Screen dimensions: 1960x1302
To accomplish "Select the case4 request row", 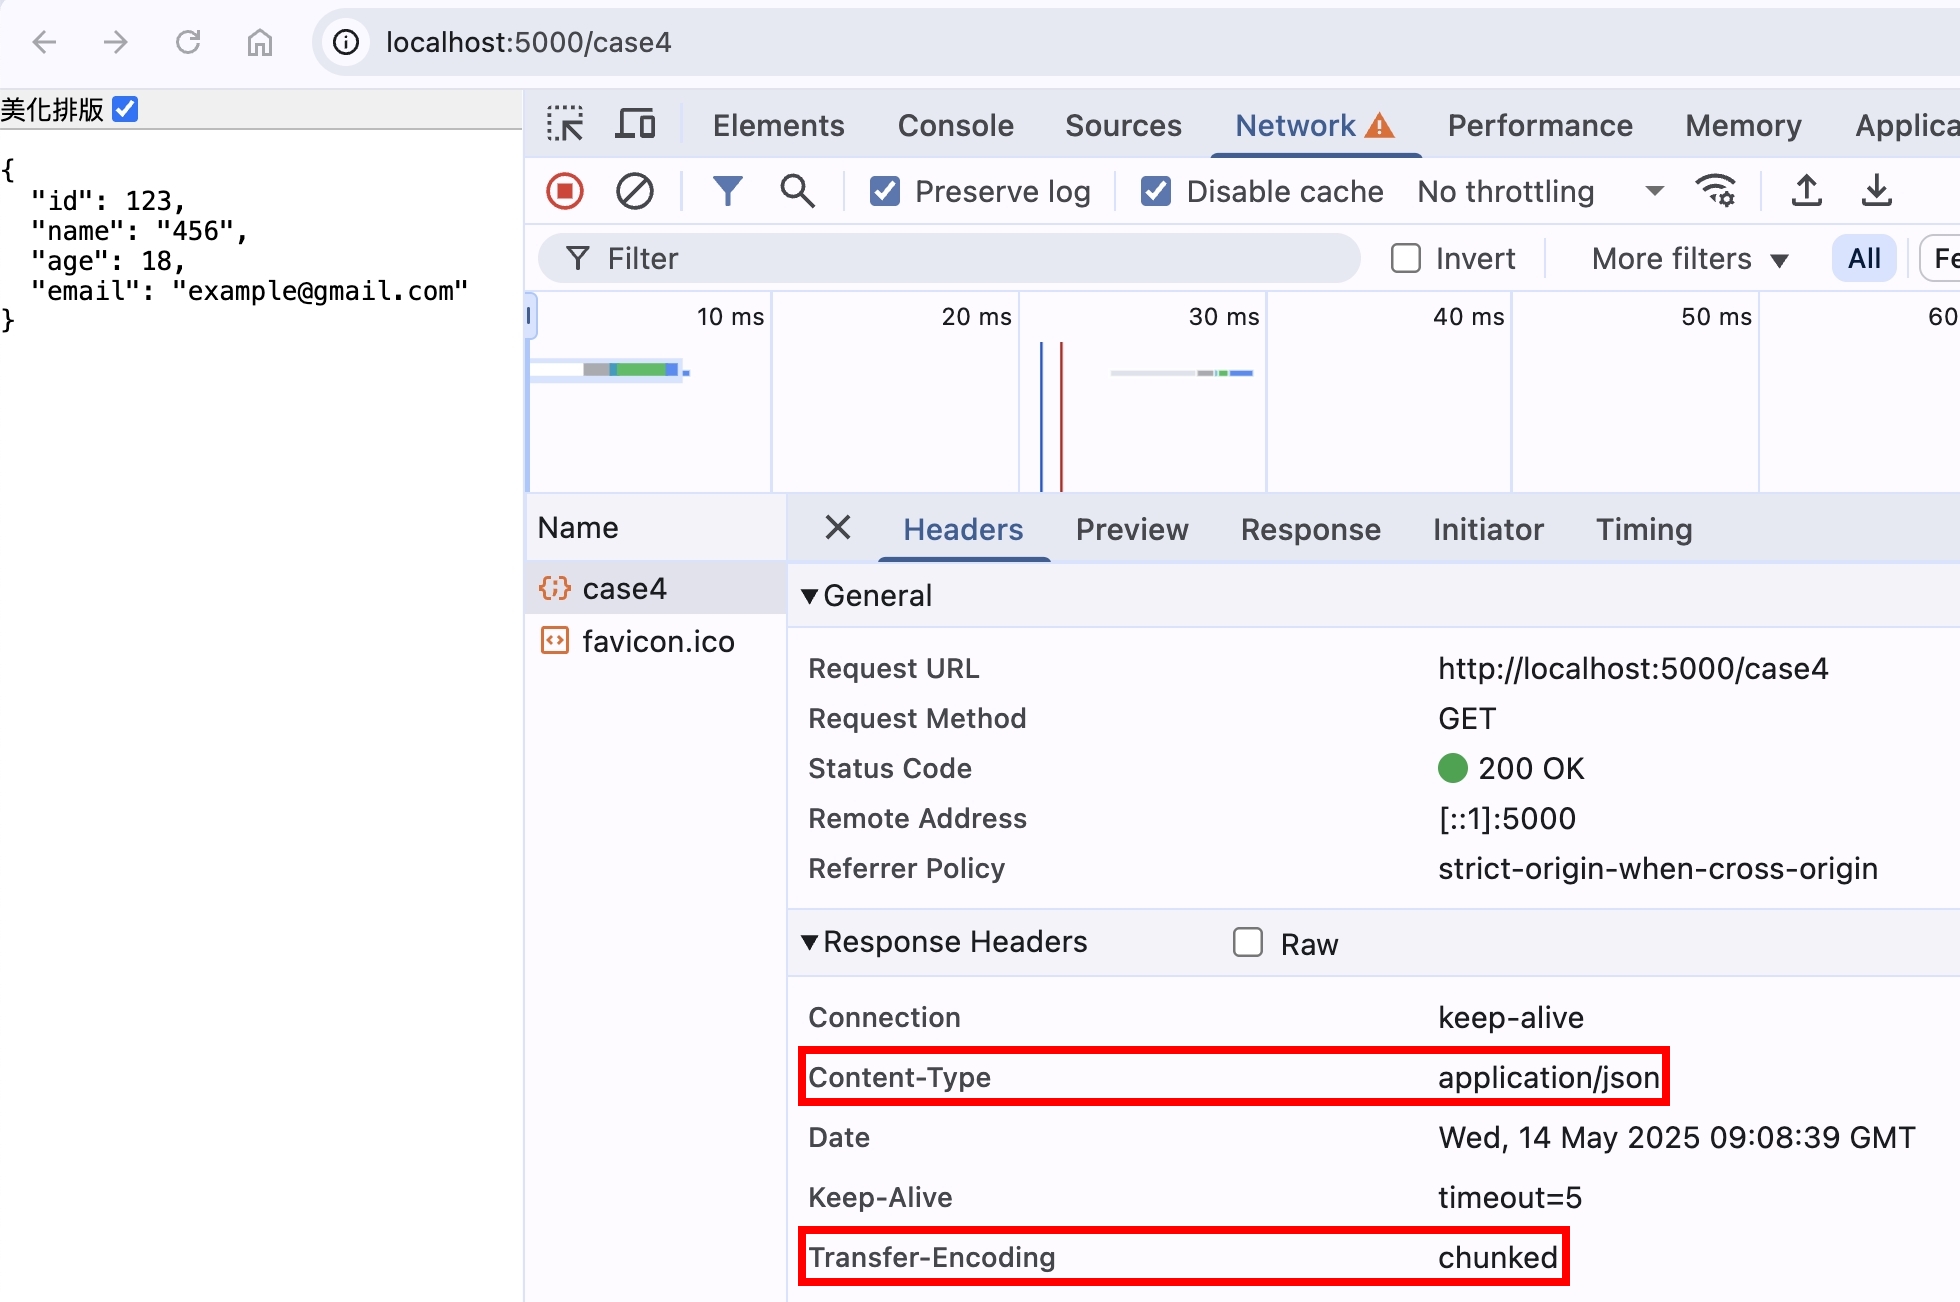I will [656, 588].
